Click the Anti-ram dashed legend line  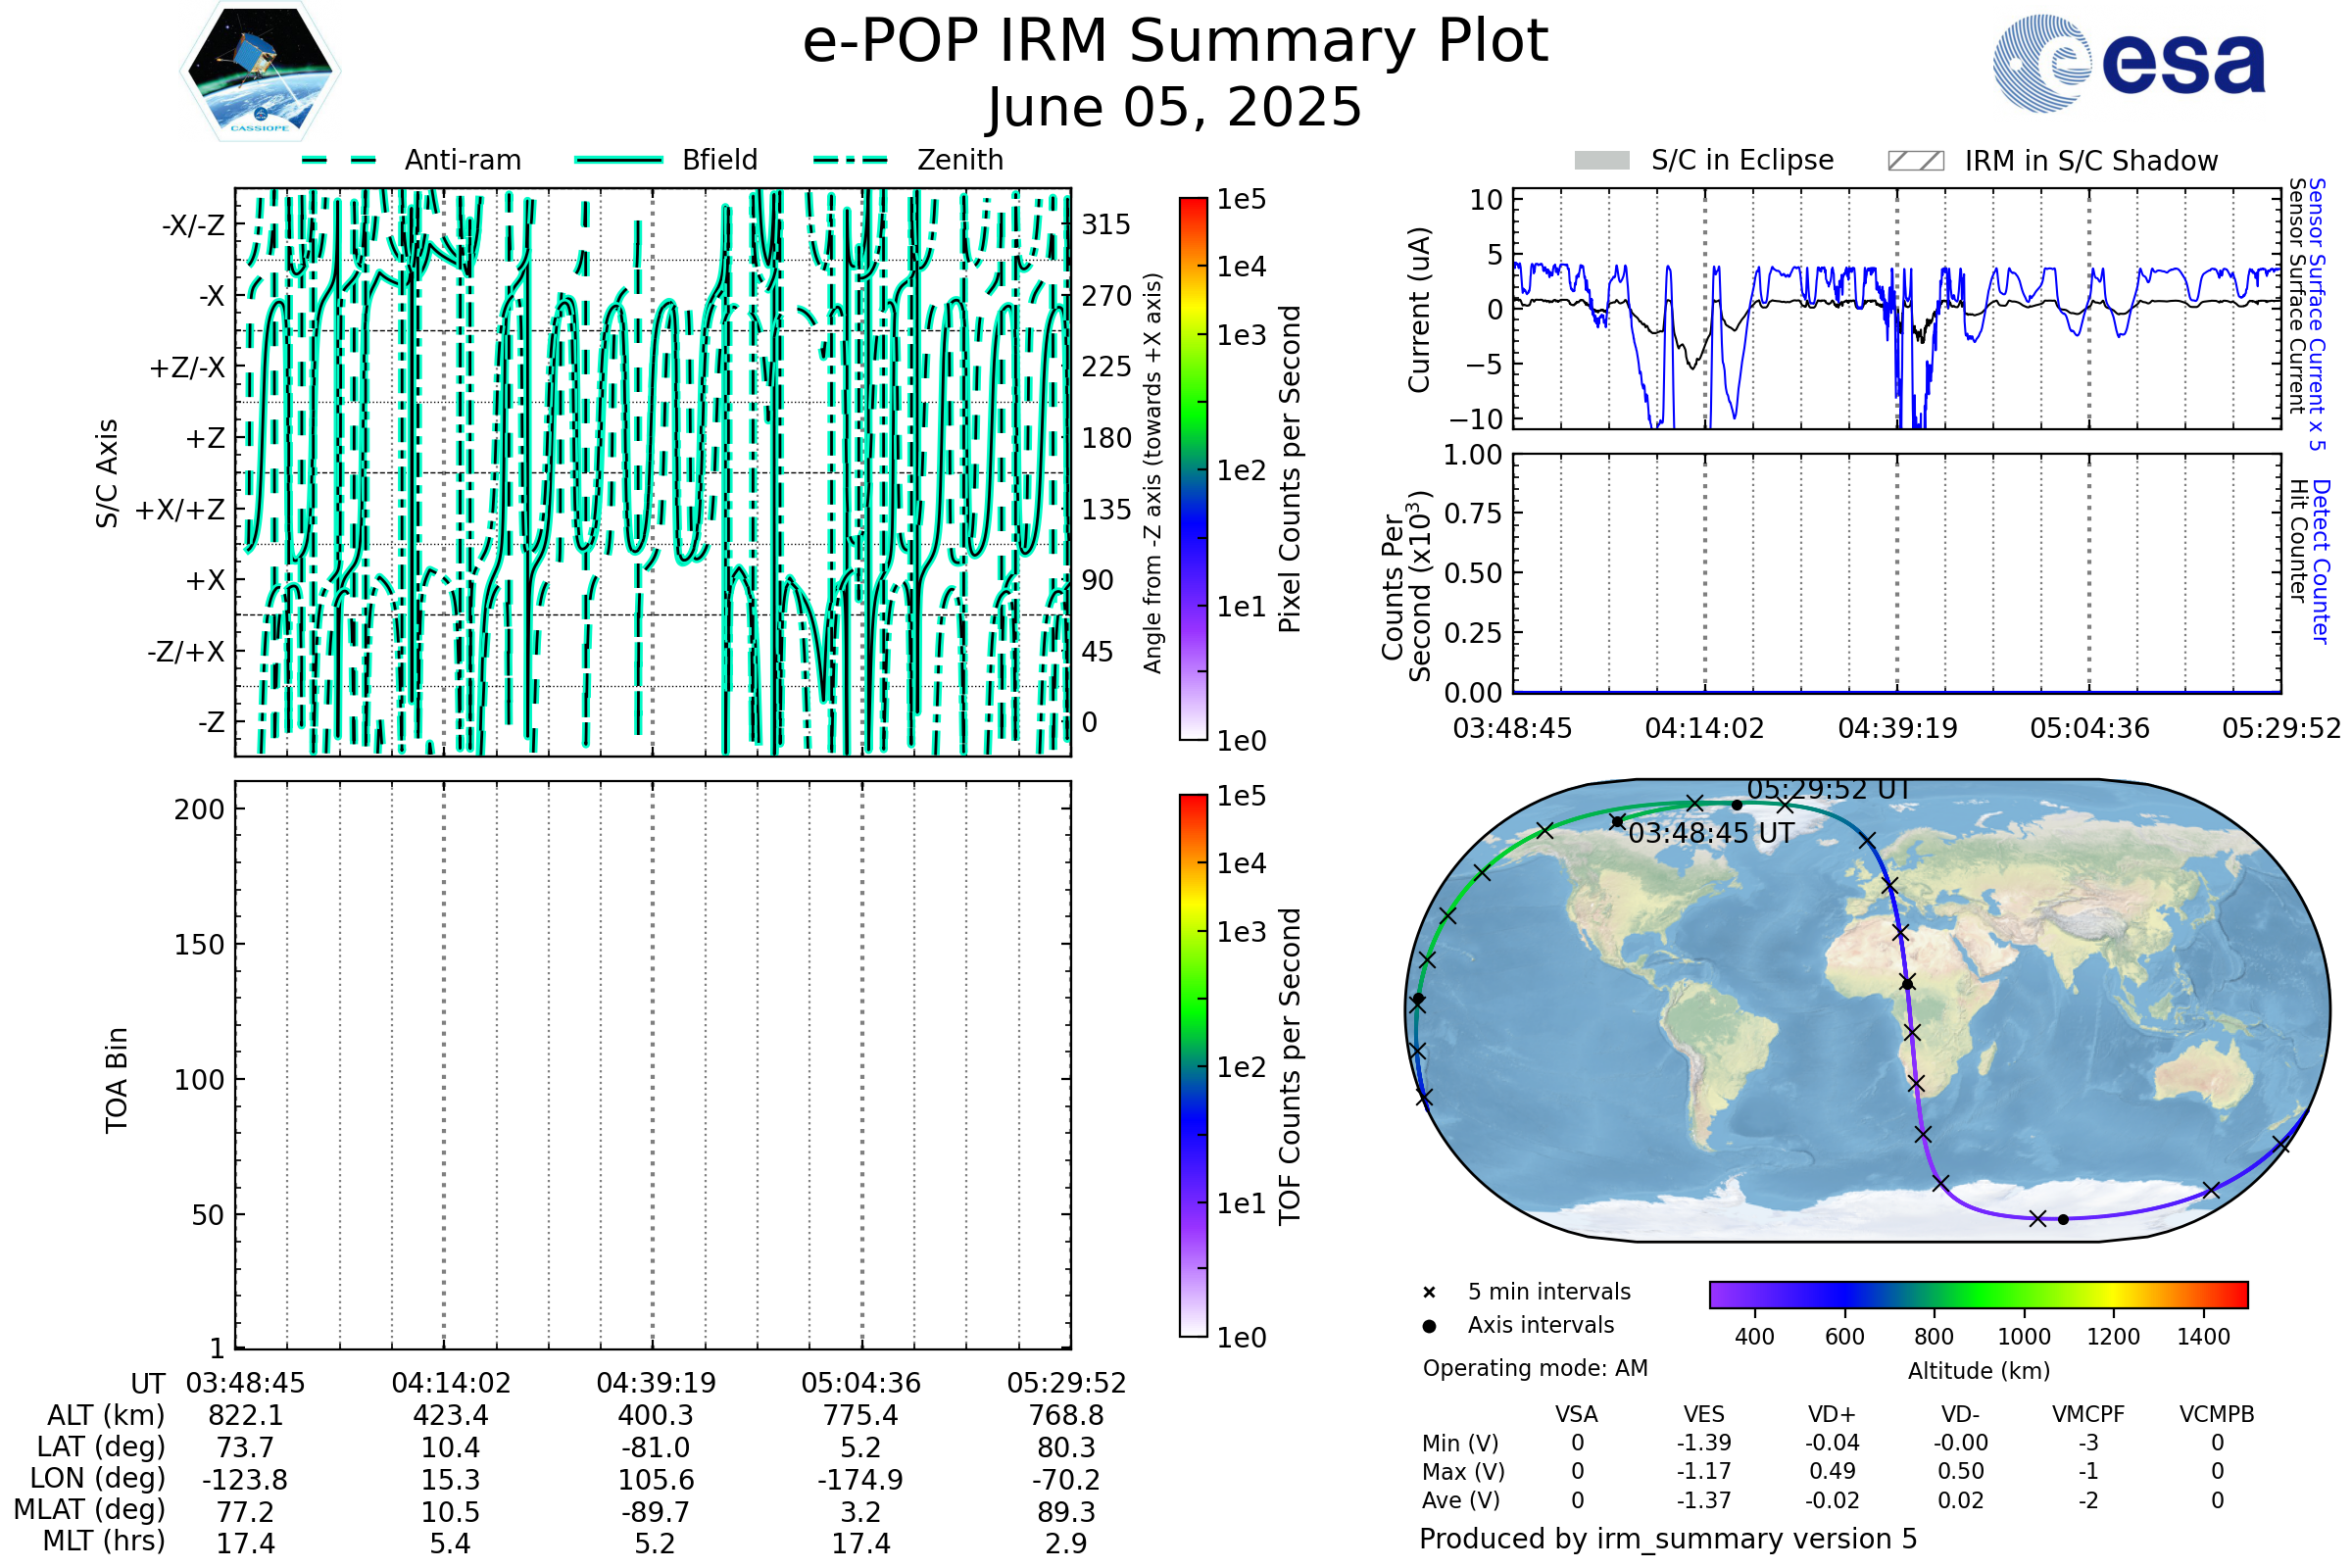(340, 160)
